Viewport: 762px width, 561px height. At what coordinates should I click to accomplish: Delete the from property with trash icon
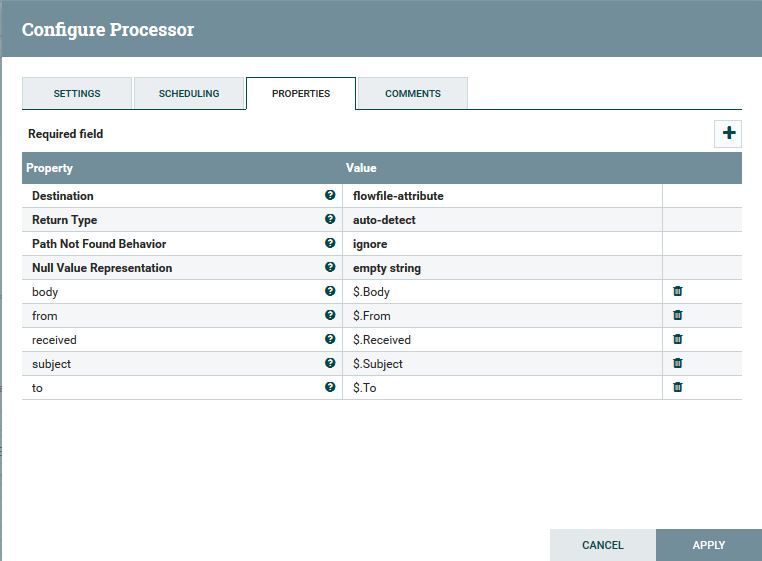point(677,315)
